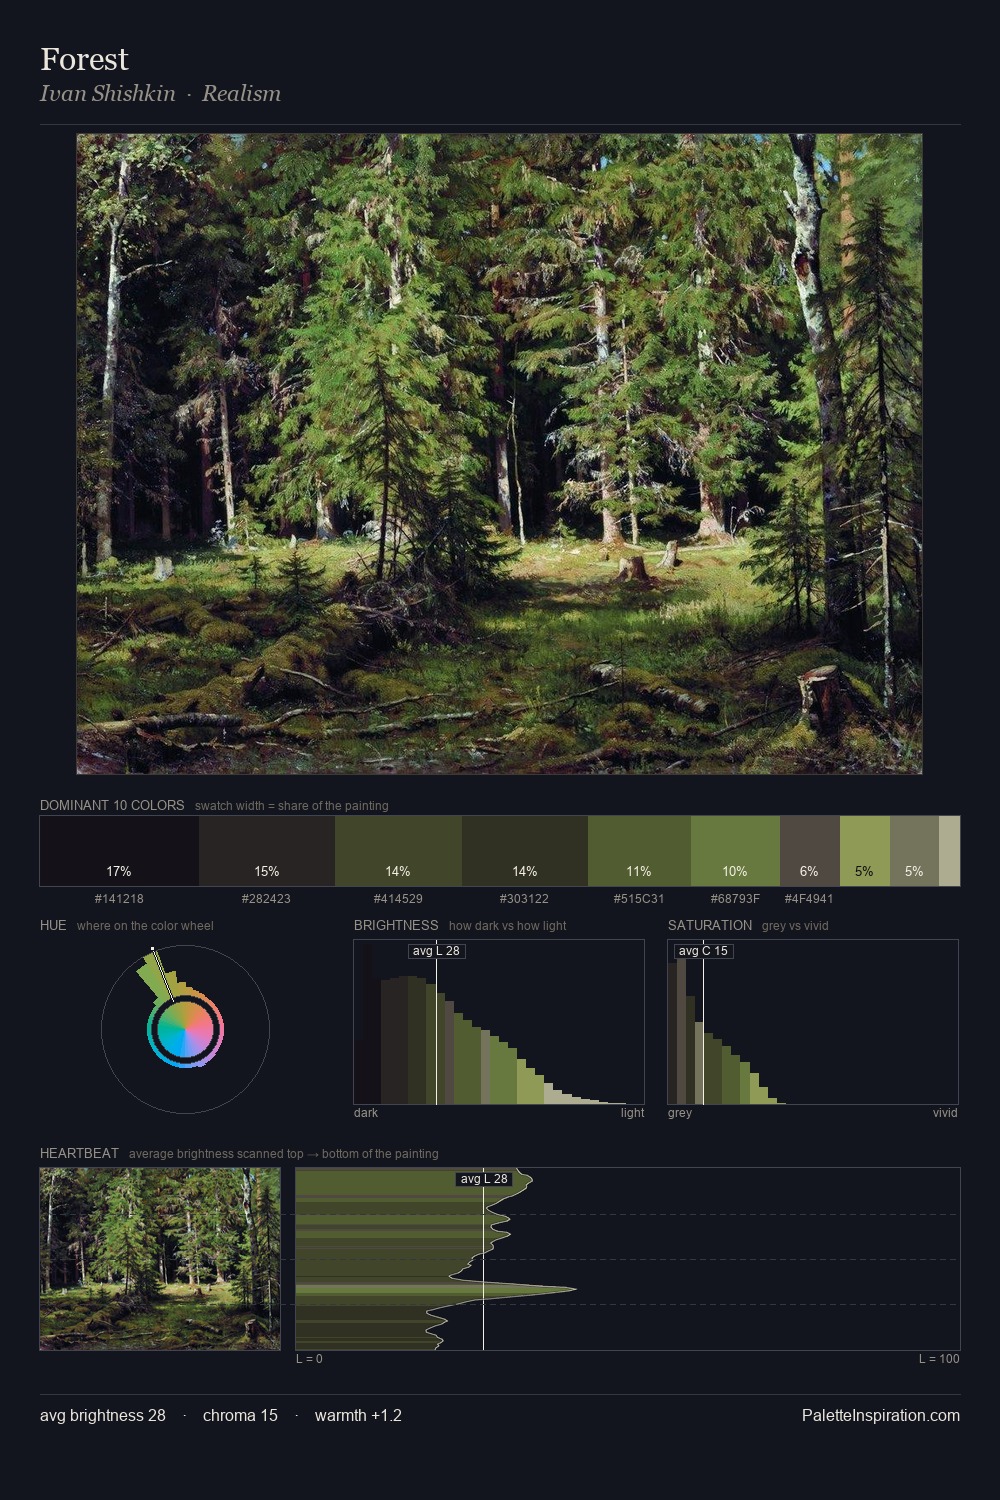Click the 'HUE' section heading
This screenshot has width=1000, height=1500.
click(x=53, y=925)
